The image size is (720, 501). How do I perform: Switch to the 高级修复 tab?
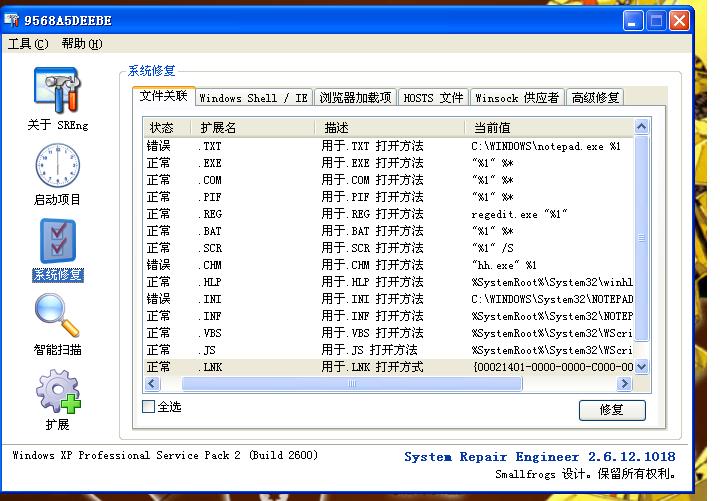[x=595, y=98]
